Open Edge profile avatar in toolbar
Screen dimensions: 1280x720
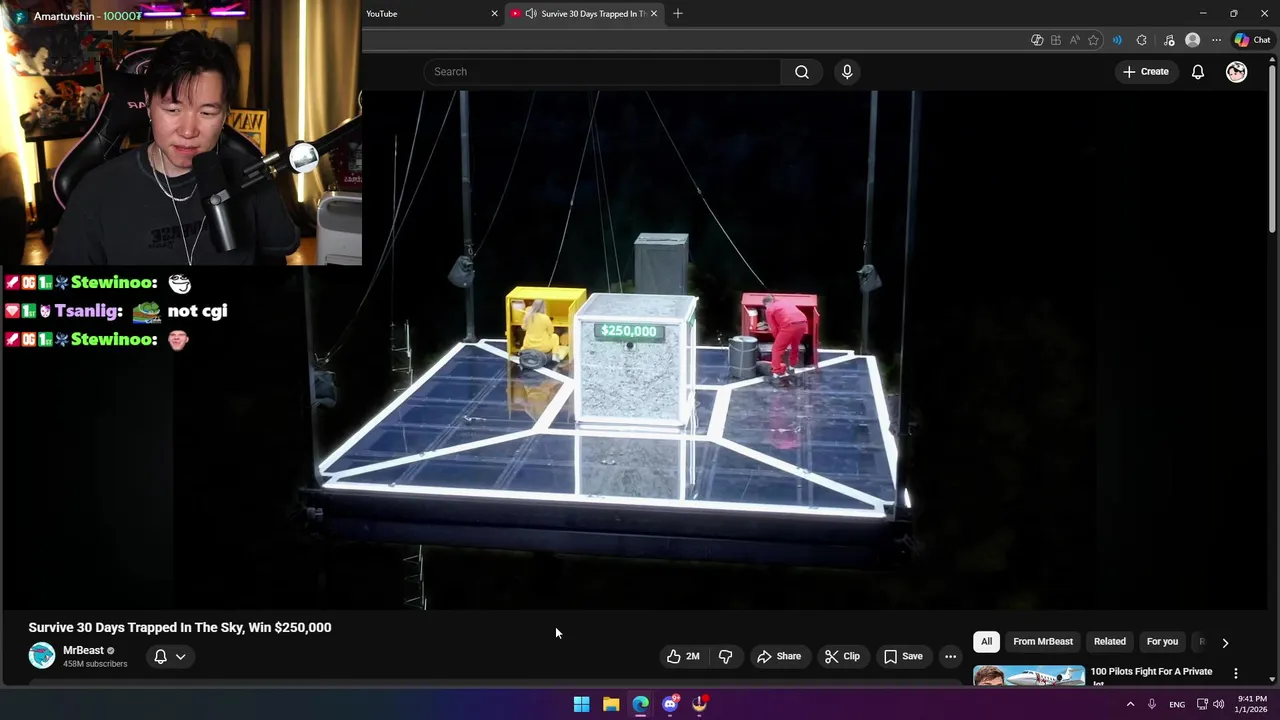coord(1192,40)
